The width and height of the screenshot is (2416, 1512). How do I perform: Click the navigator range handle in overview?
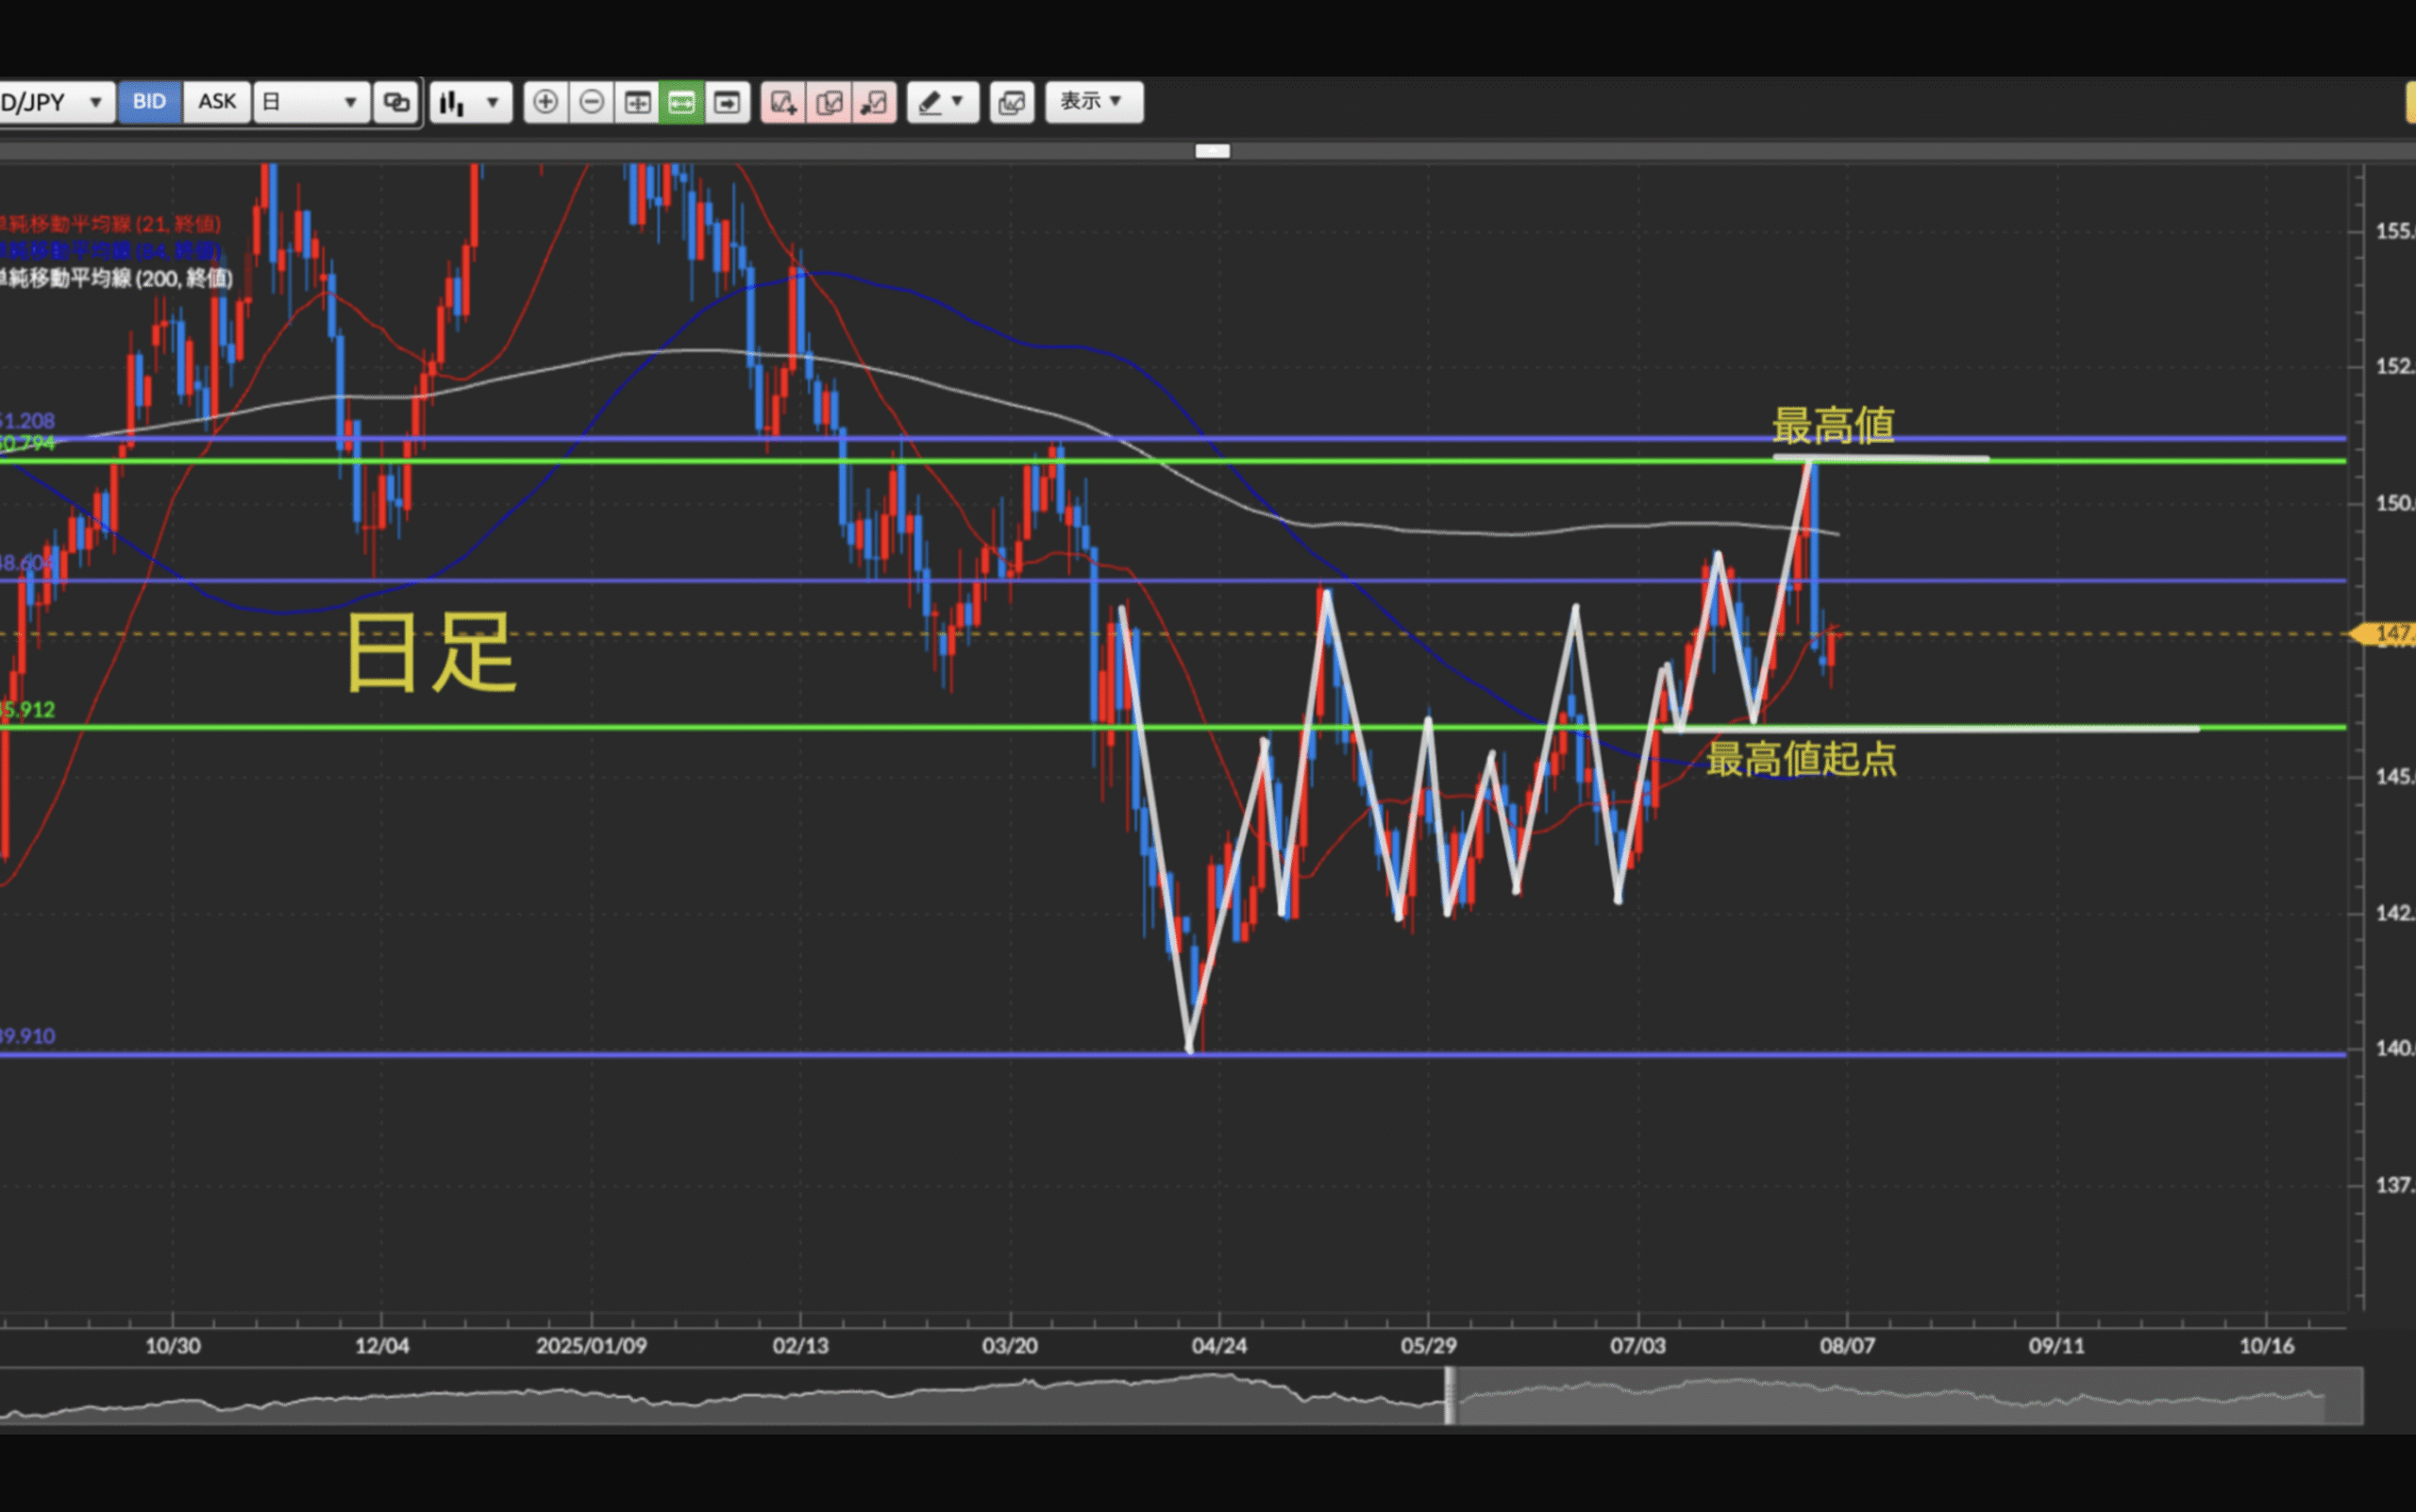click(x=1451, y=1394)
